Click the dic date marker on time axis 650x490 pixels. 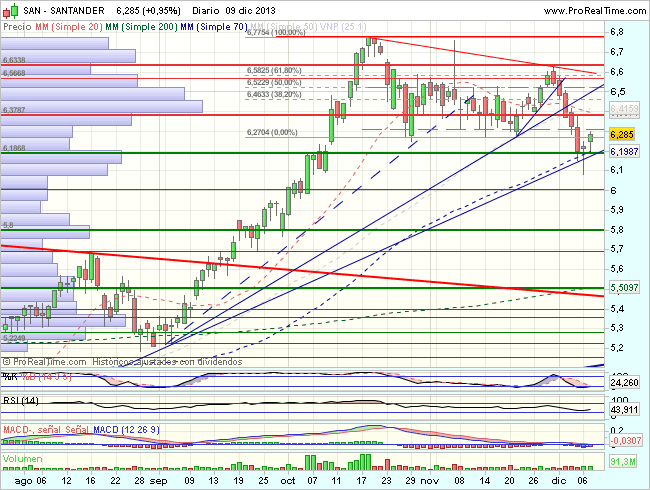pos(559,481)
